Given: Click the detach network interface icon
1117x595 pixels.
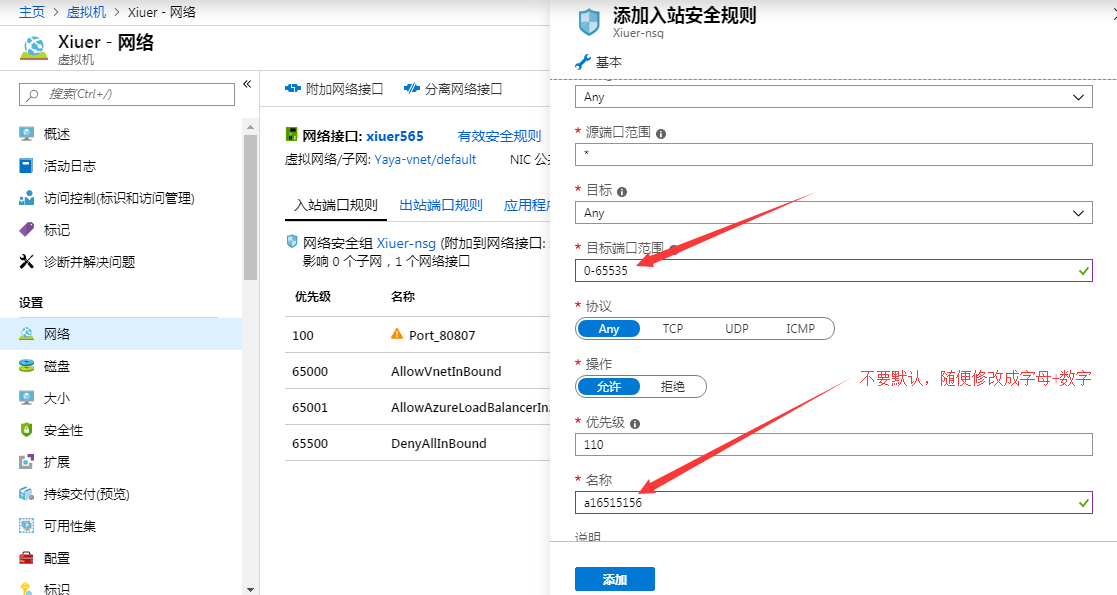Looking at the screenshot, I should point(412,88).
